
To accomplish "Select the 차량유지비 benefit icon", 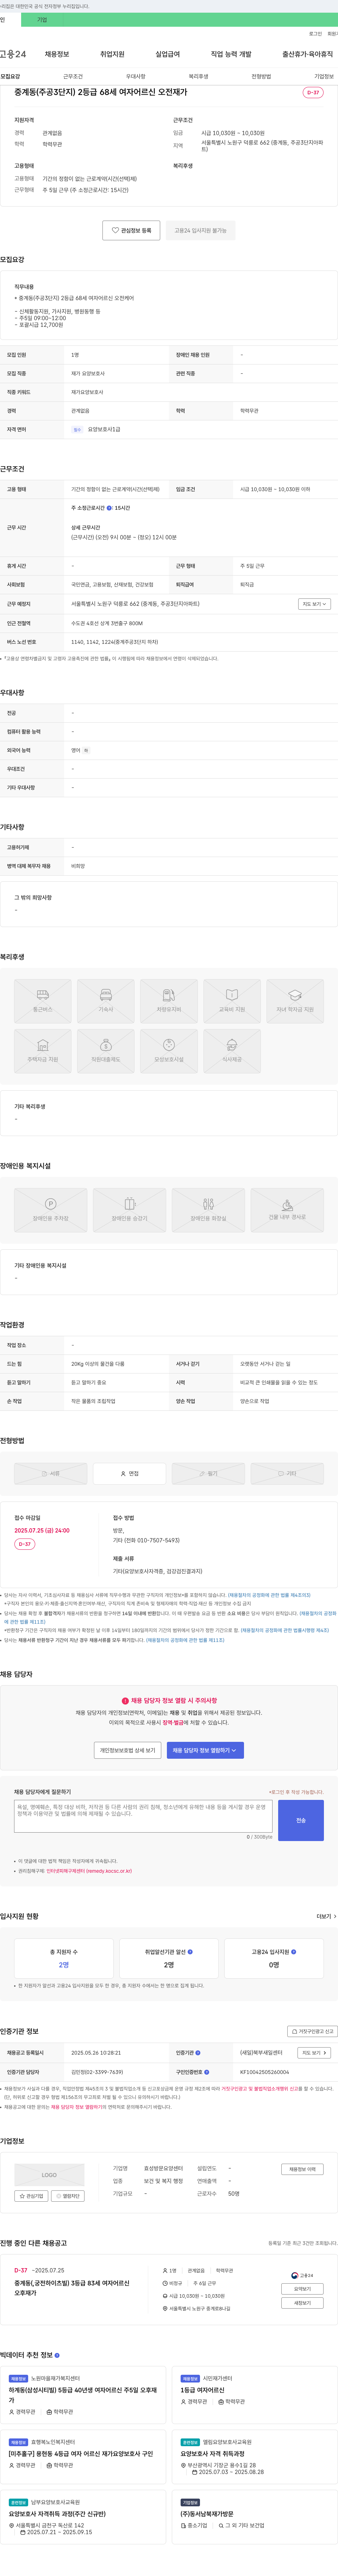I will tap(169, 1001).
